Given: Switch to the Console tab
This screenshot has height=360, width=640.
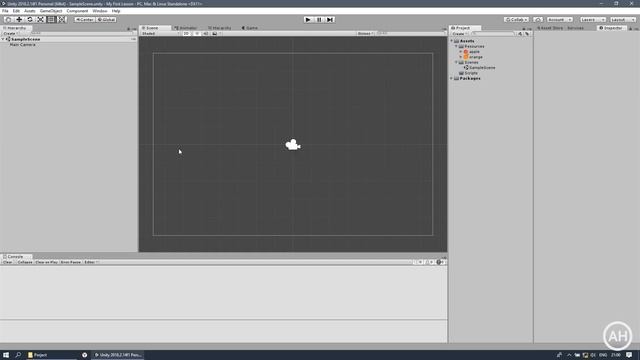Looking at the screenshot, I should [16, 257].
